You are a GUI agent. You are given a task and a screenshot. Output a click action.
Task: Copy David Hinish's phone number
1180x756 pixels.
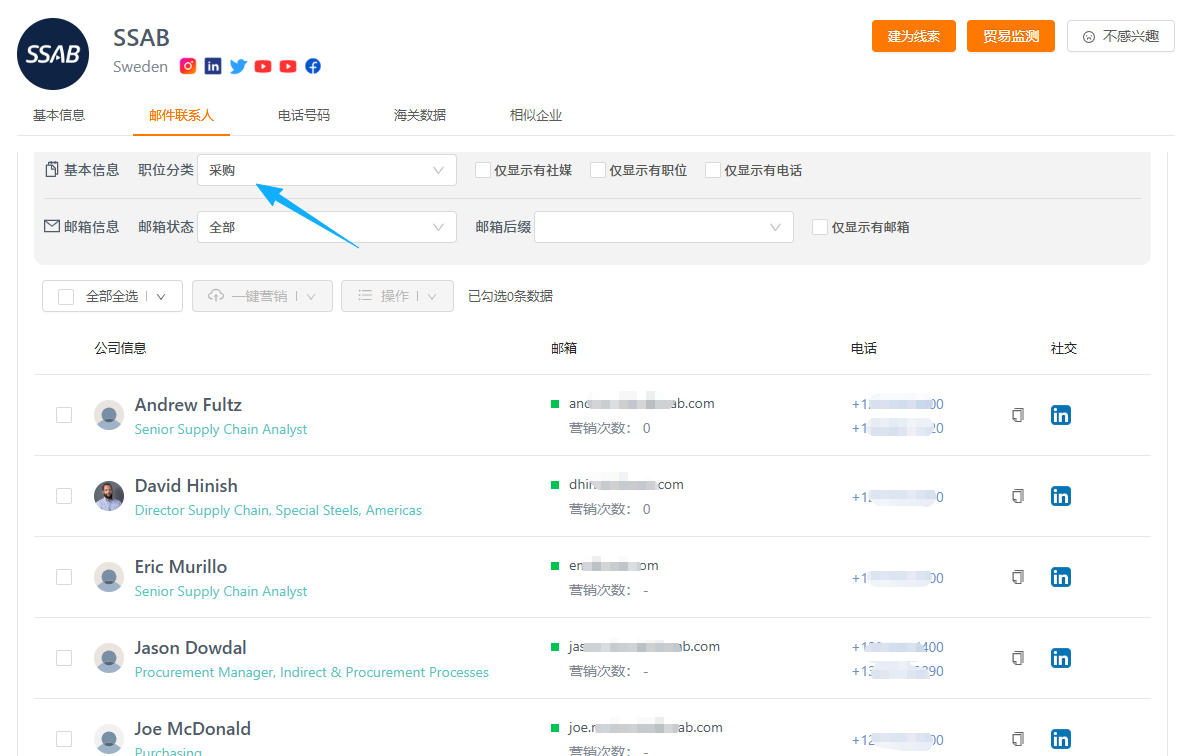point(1017,496)
